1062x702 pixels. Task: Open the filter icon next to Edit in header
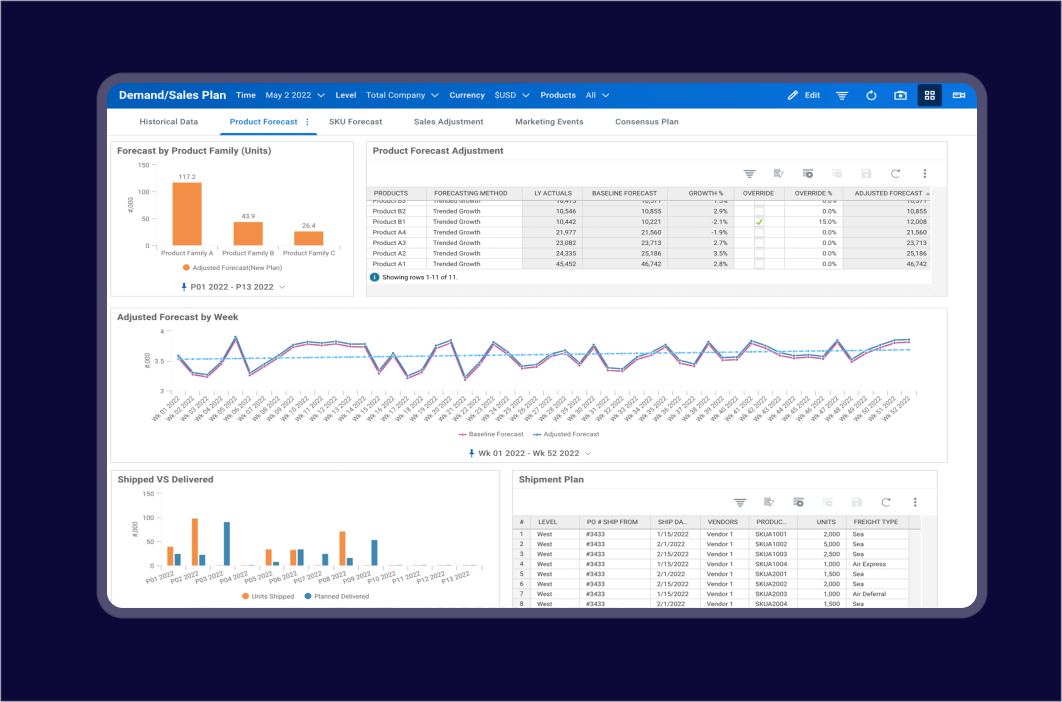tap(841, 95)
